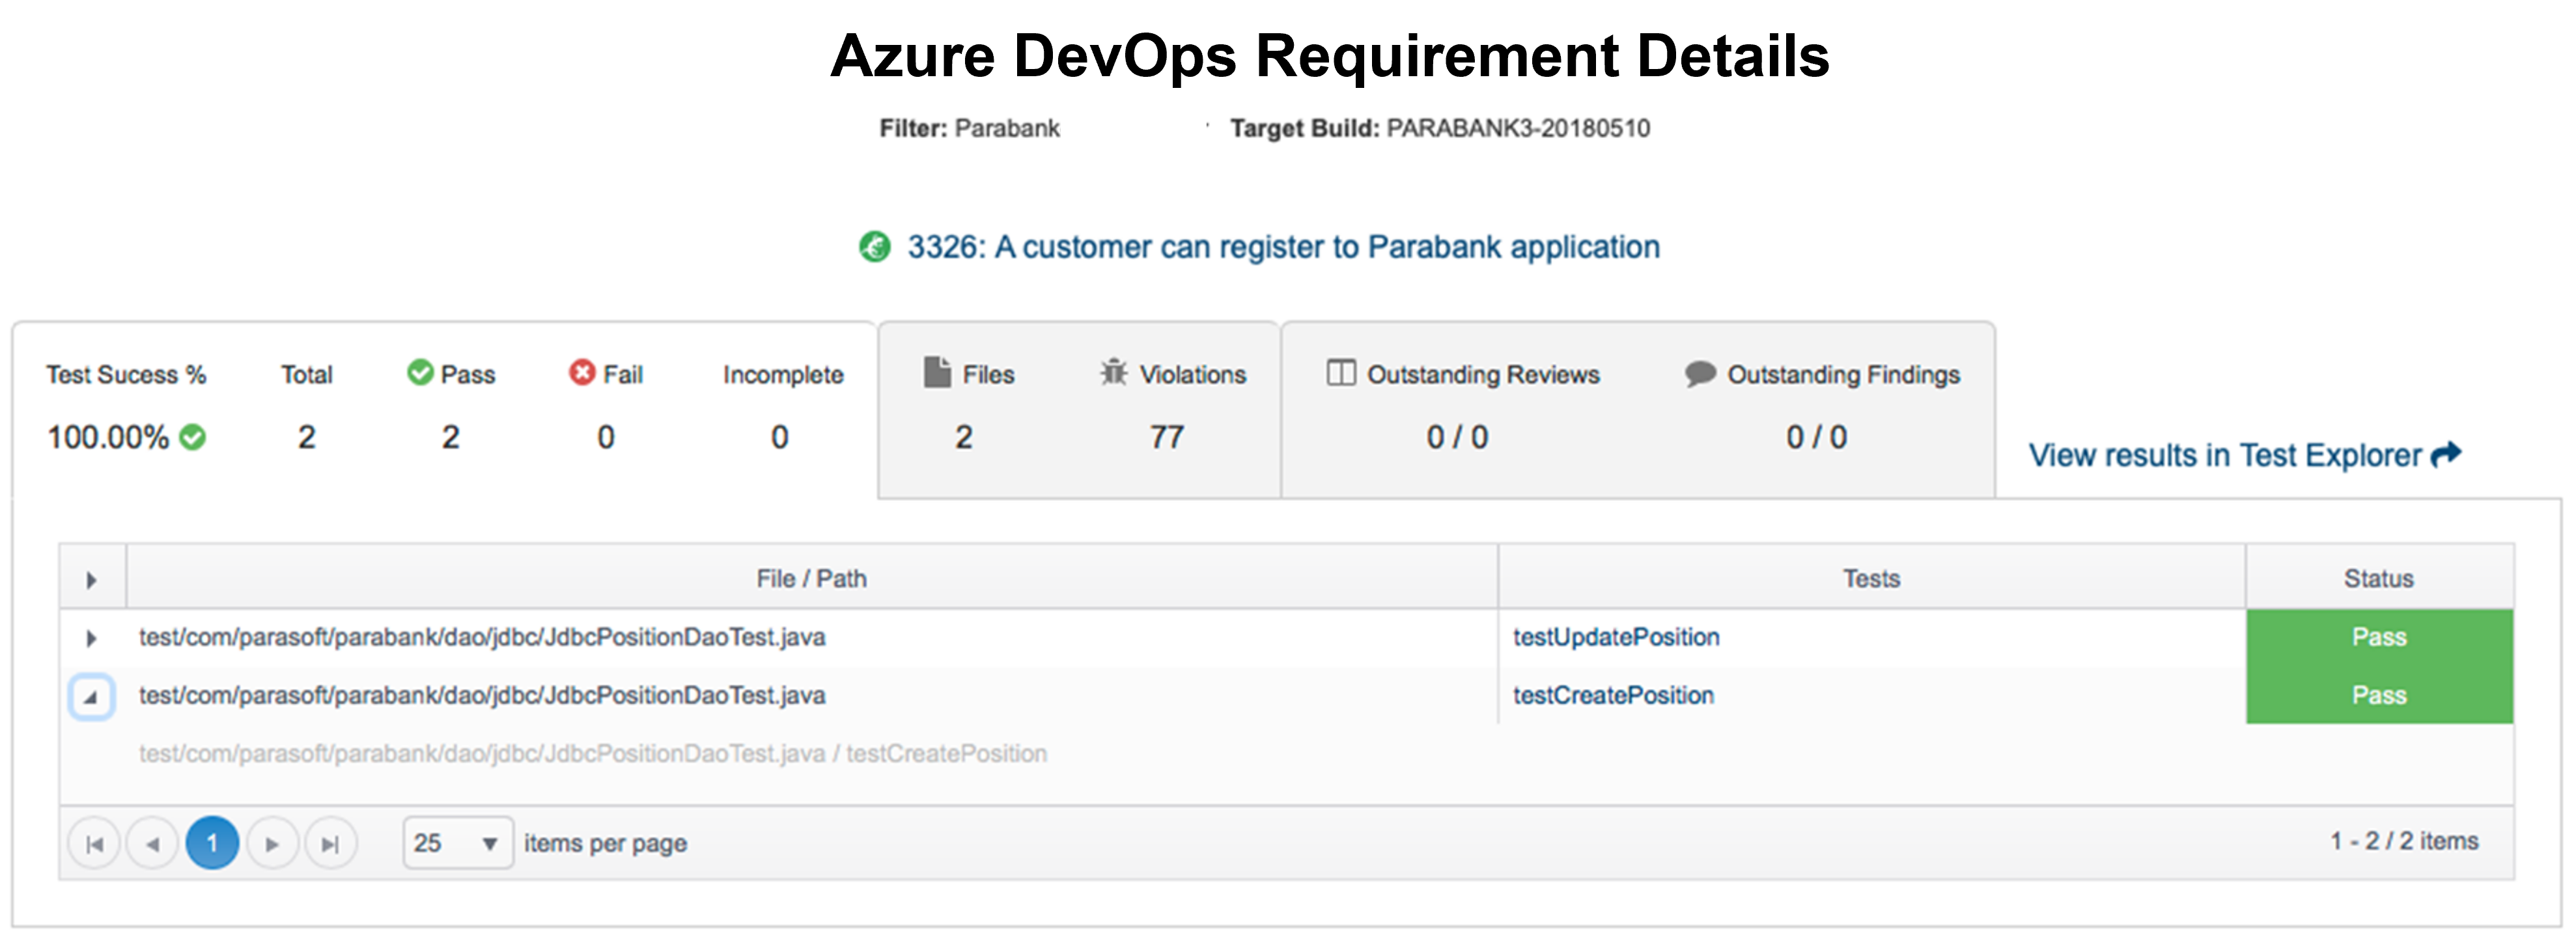The width and height of the screenshot is (2576, 939).
Task: Open requirement 3326 customer register link
Action: click(1283, 247)
